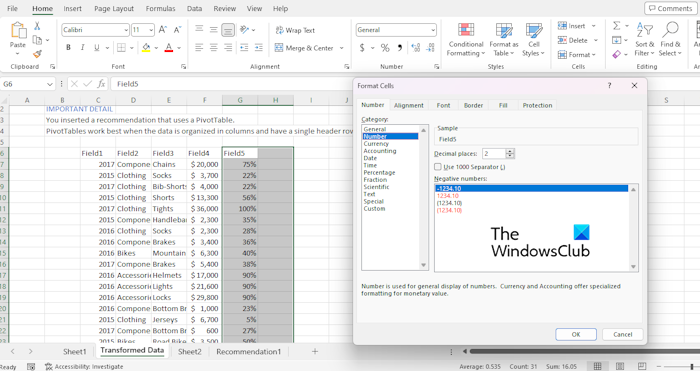Increase font size with larger A icon

[162, 30]
